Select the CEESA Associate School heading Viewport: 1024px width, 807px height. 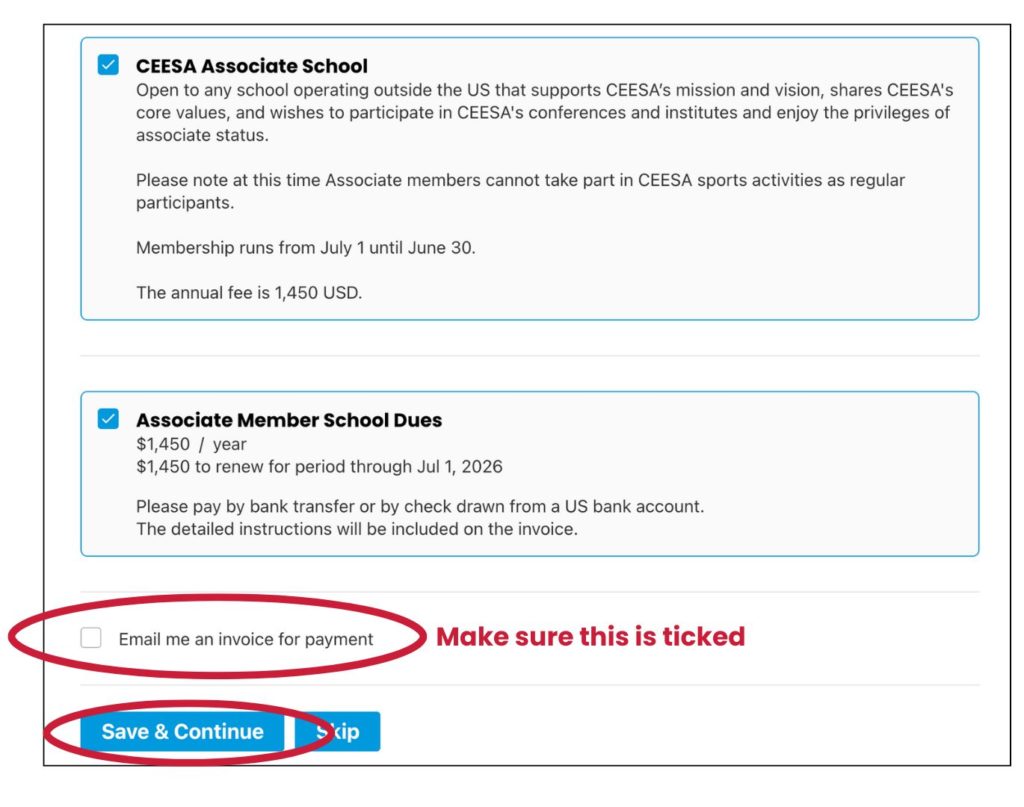coord(252,66)
